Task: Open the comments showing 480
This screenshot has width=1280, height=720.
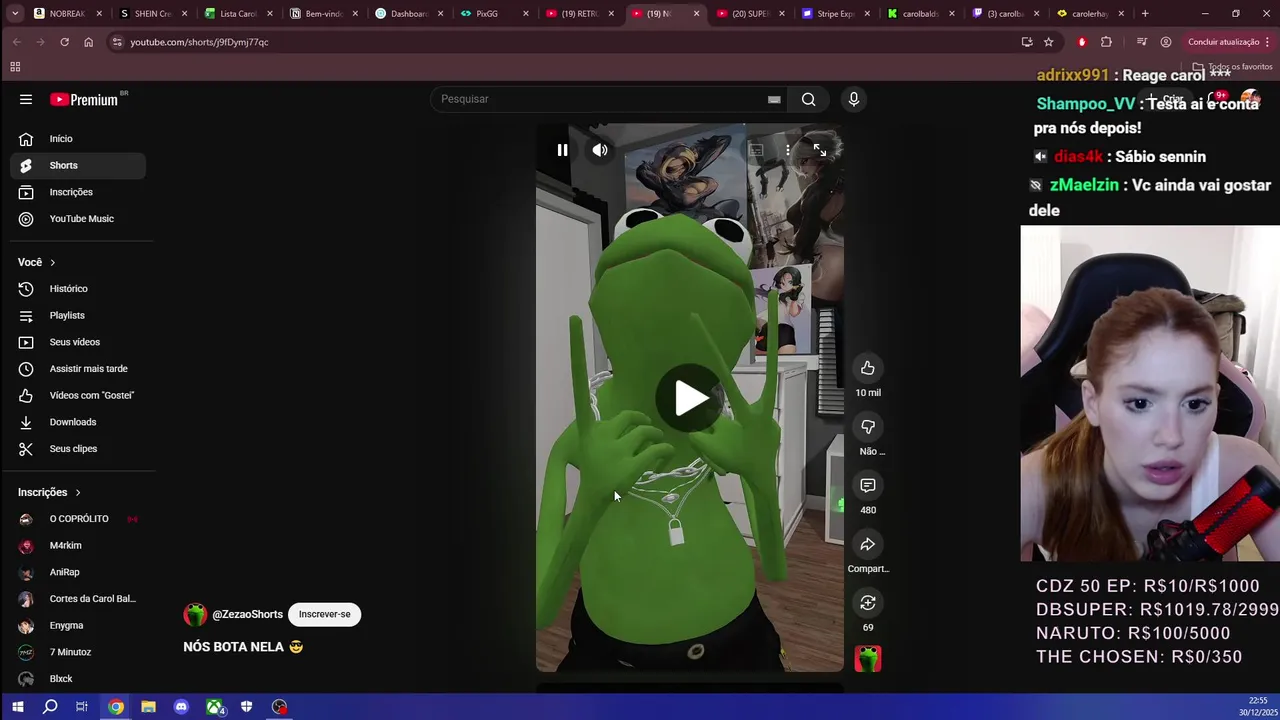Action: (x=868, y=486)
